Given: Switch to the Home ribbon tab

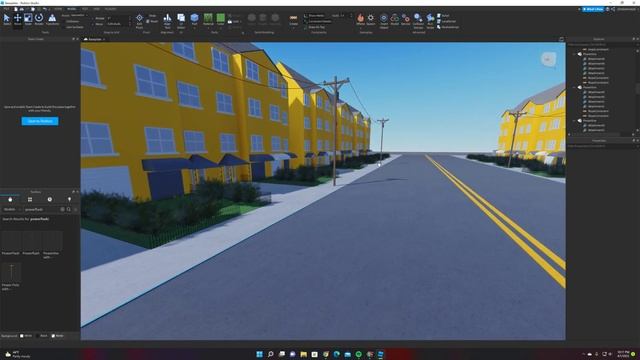Looking at the screenshot, I should [58, 9].
